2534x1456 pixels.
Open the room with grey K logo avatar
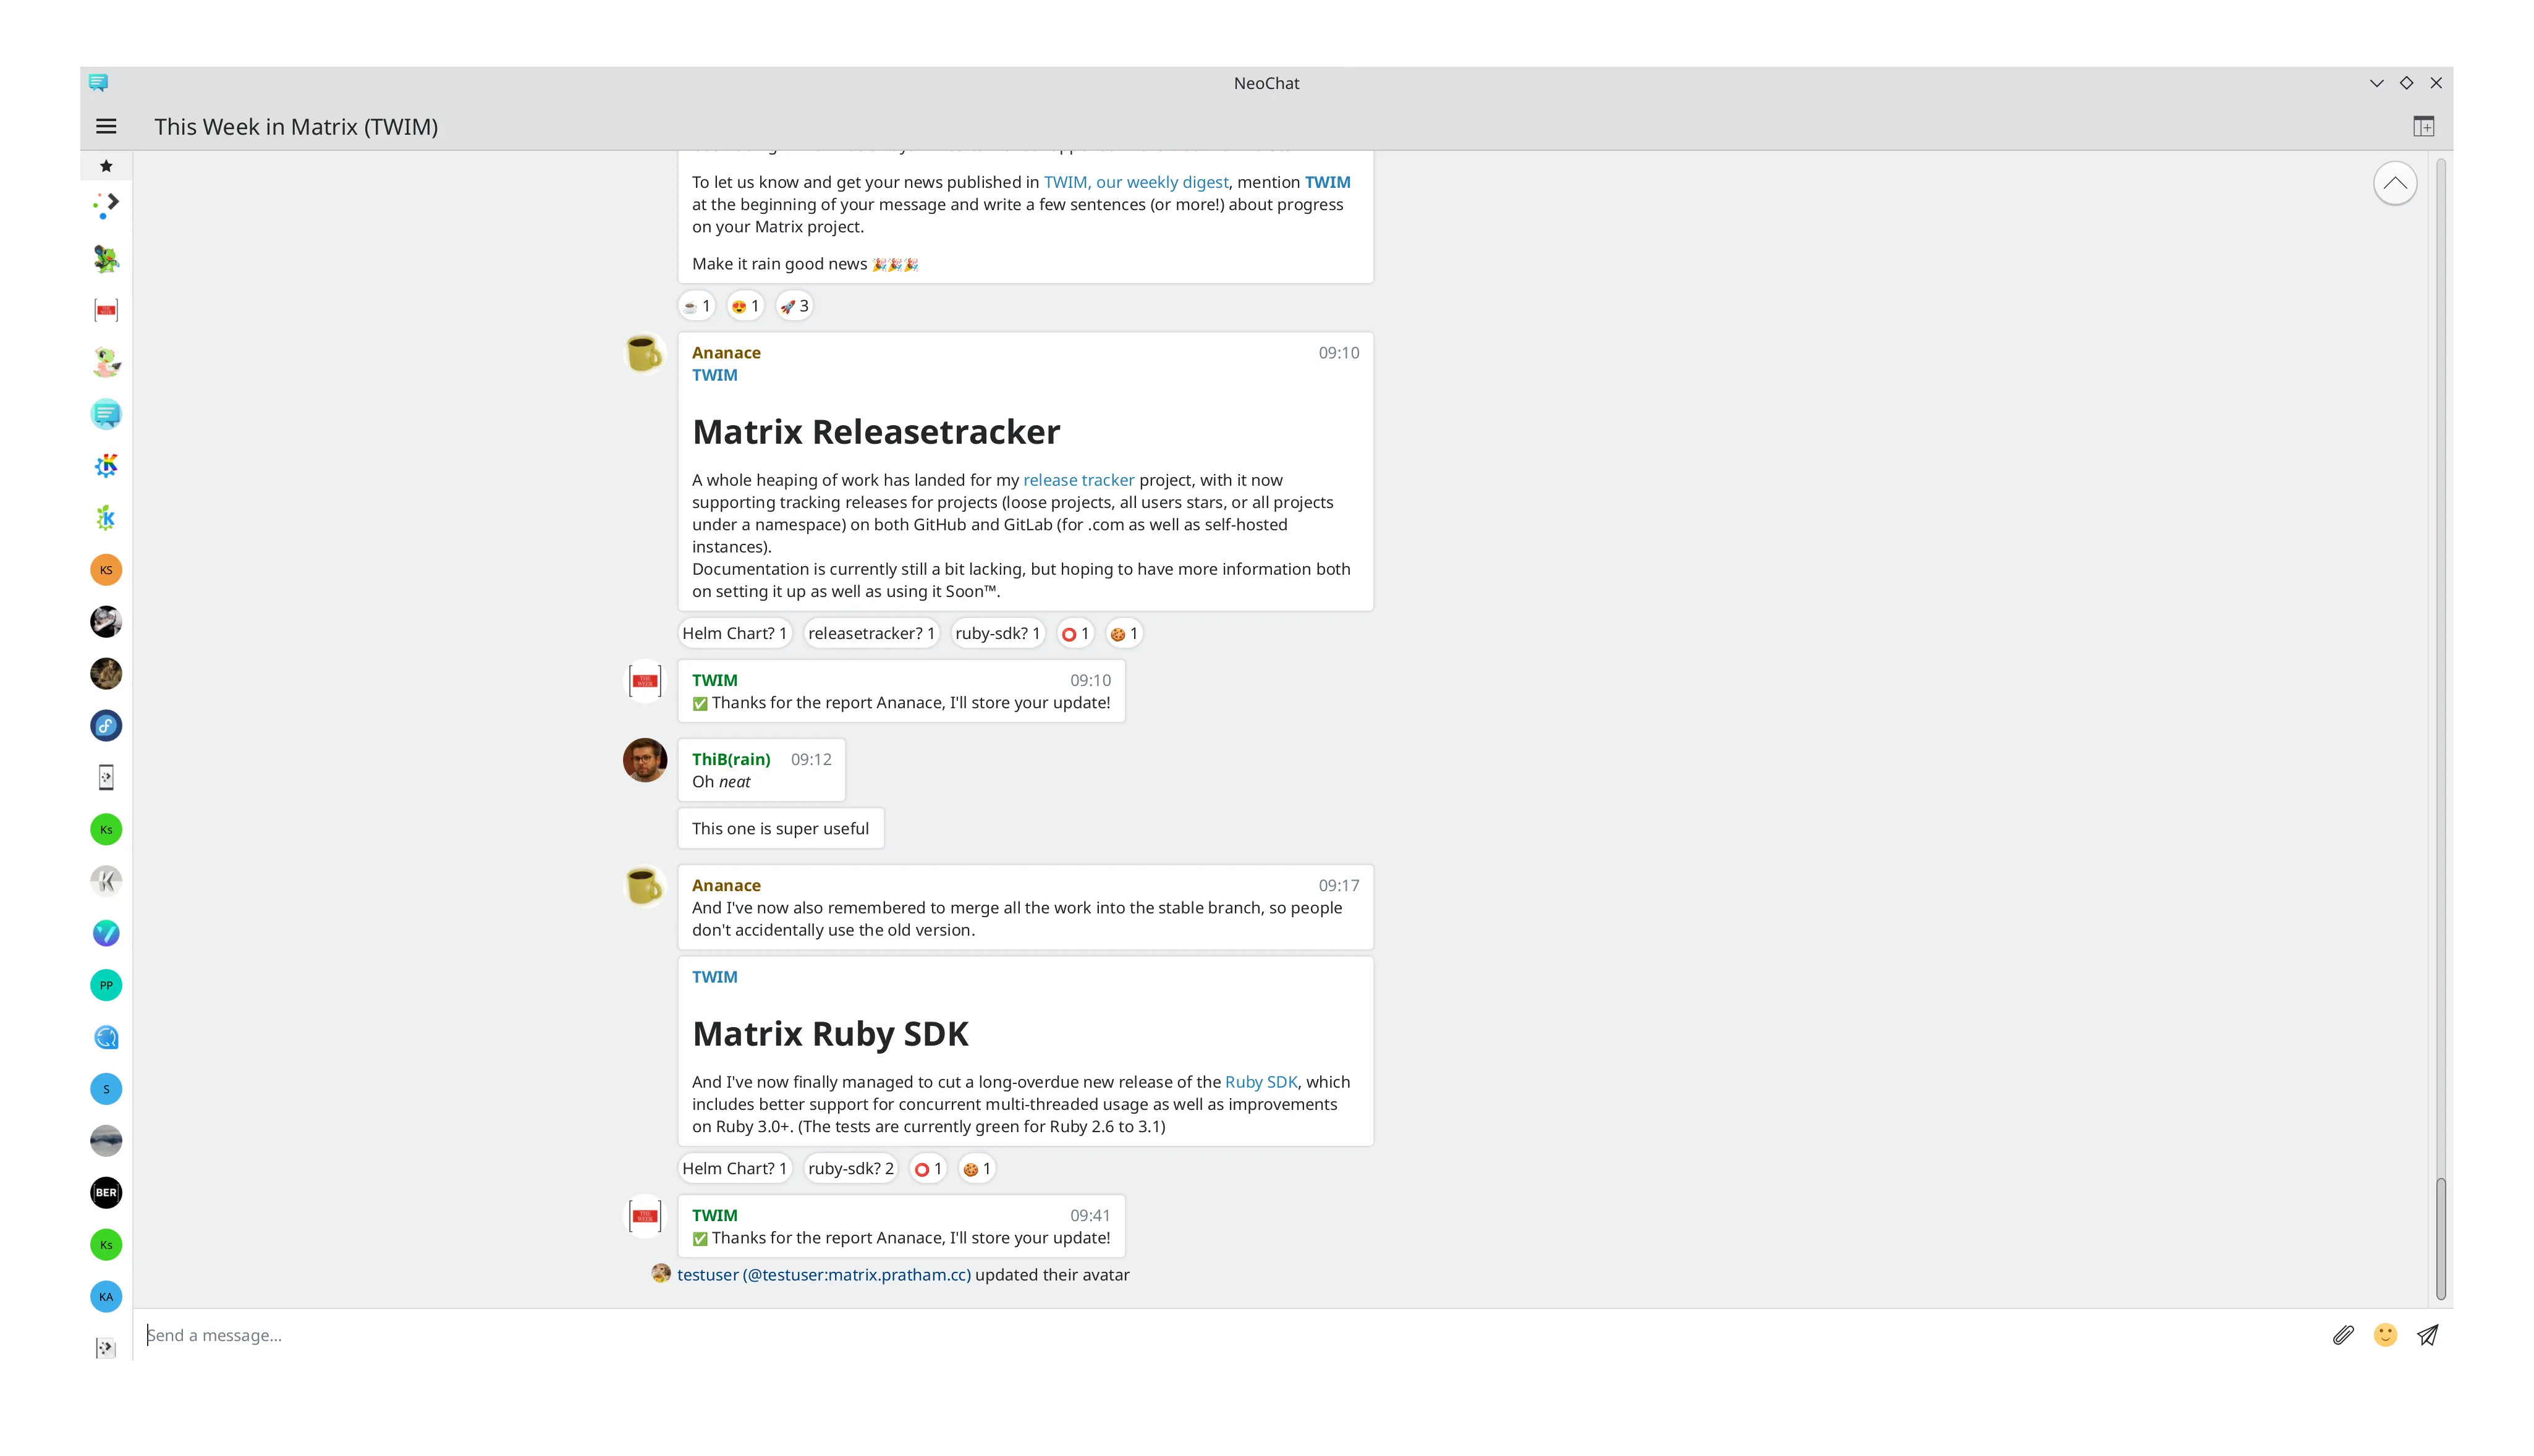106,881
